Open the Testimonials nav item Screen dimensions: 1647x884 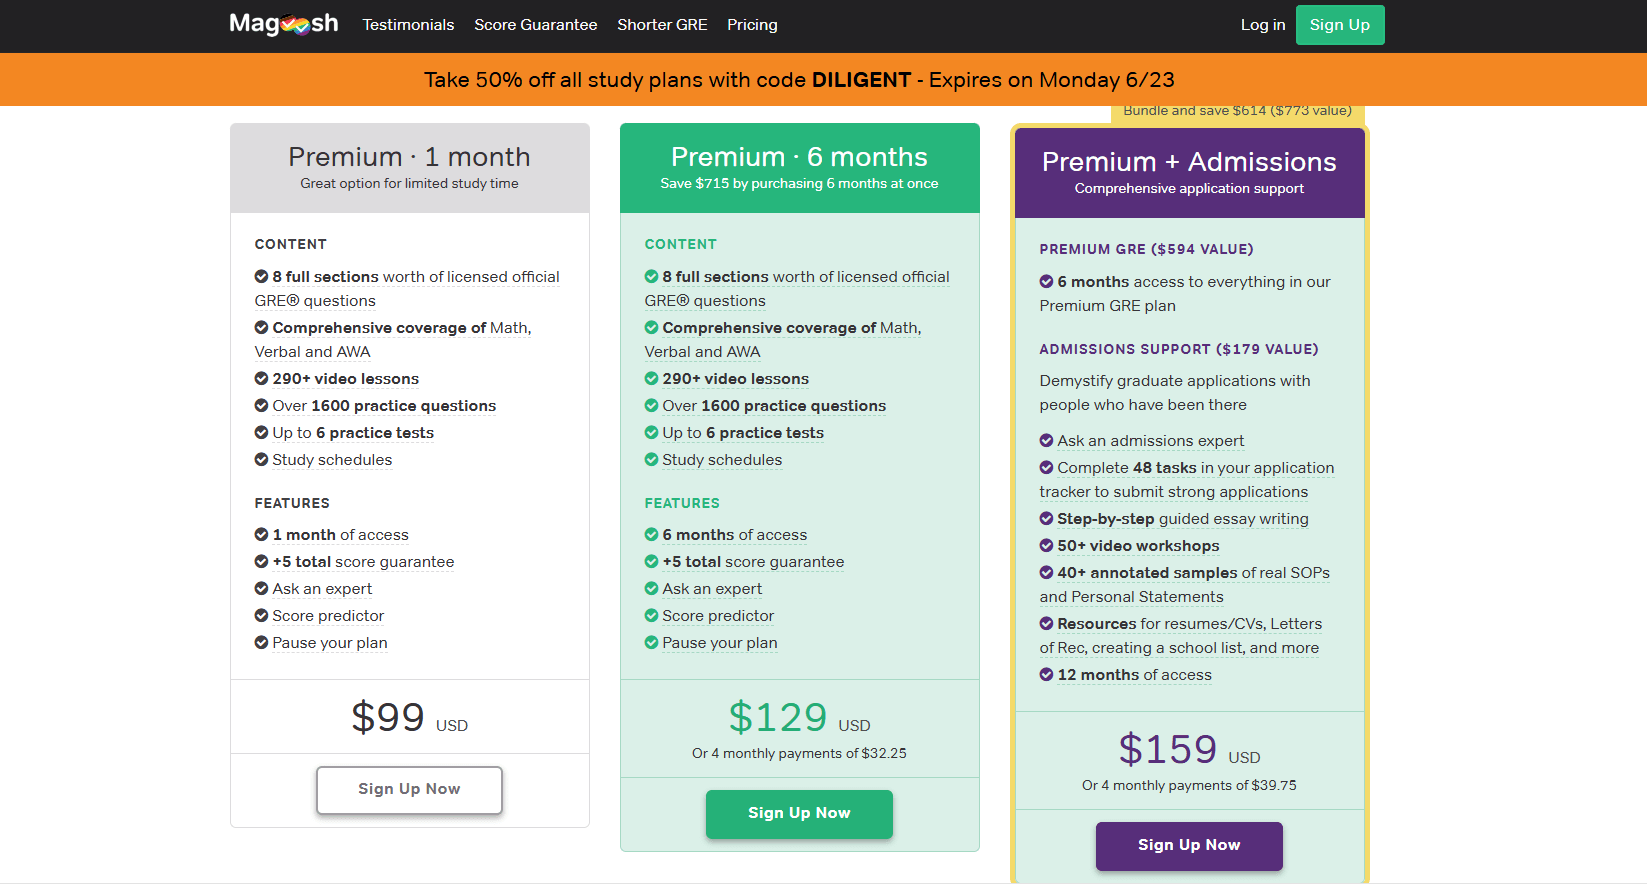(408, 25)
